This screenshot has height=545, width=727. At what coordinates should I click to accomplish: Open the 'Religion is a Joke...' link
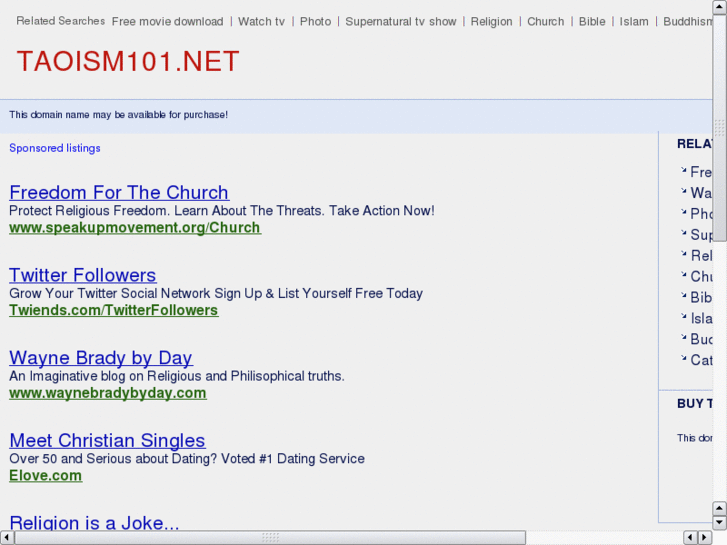click(94, 523)
